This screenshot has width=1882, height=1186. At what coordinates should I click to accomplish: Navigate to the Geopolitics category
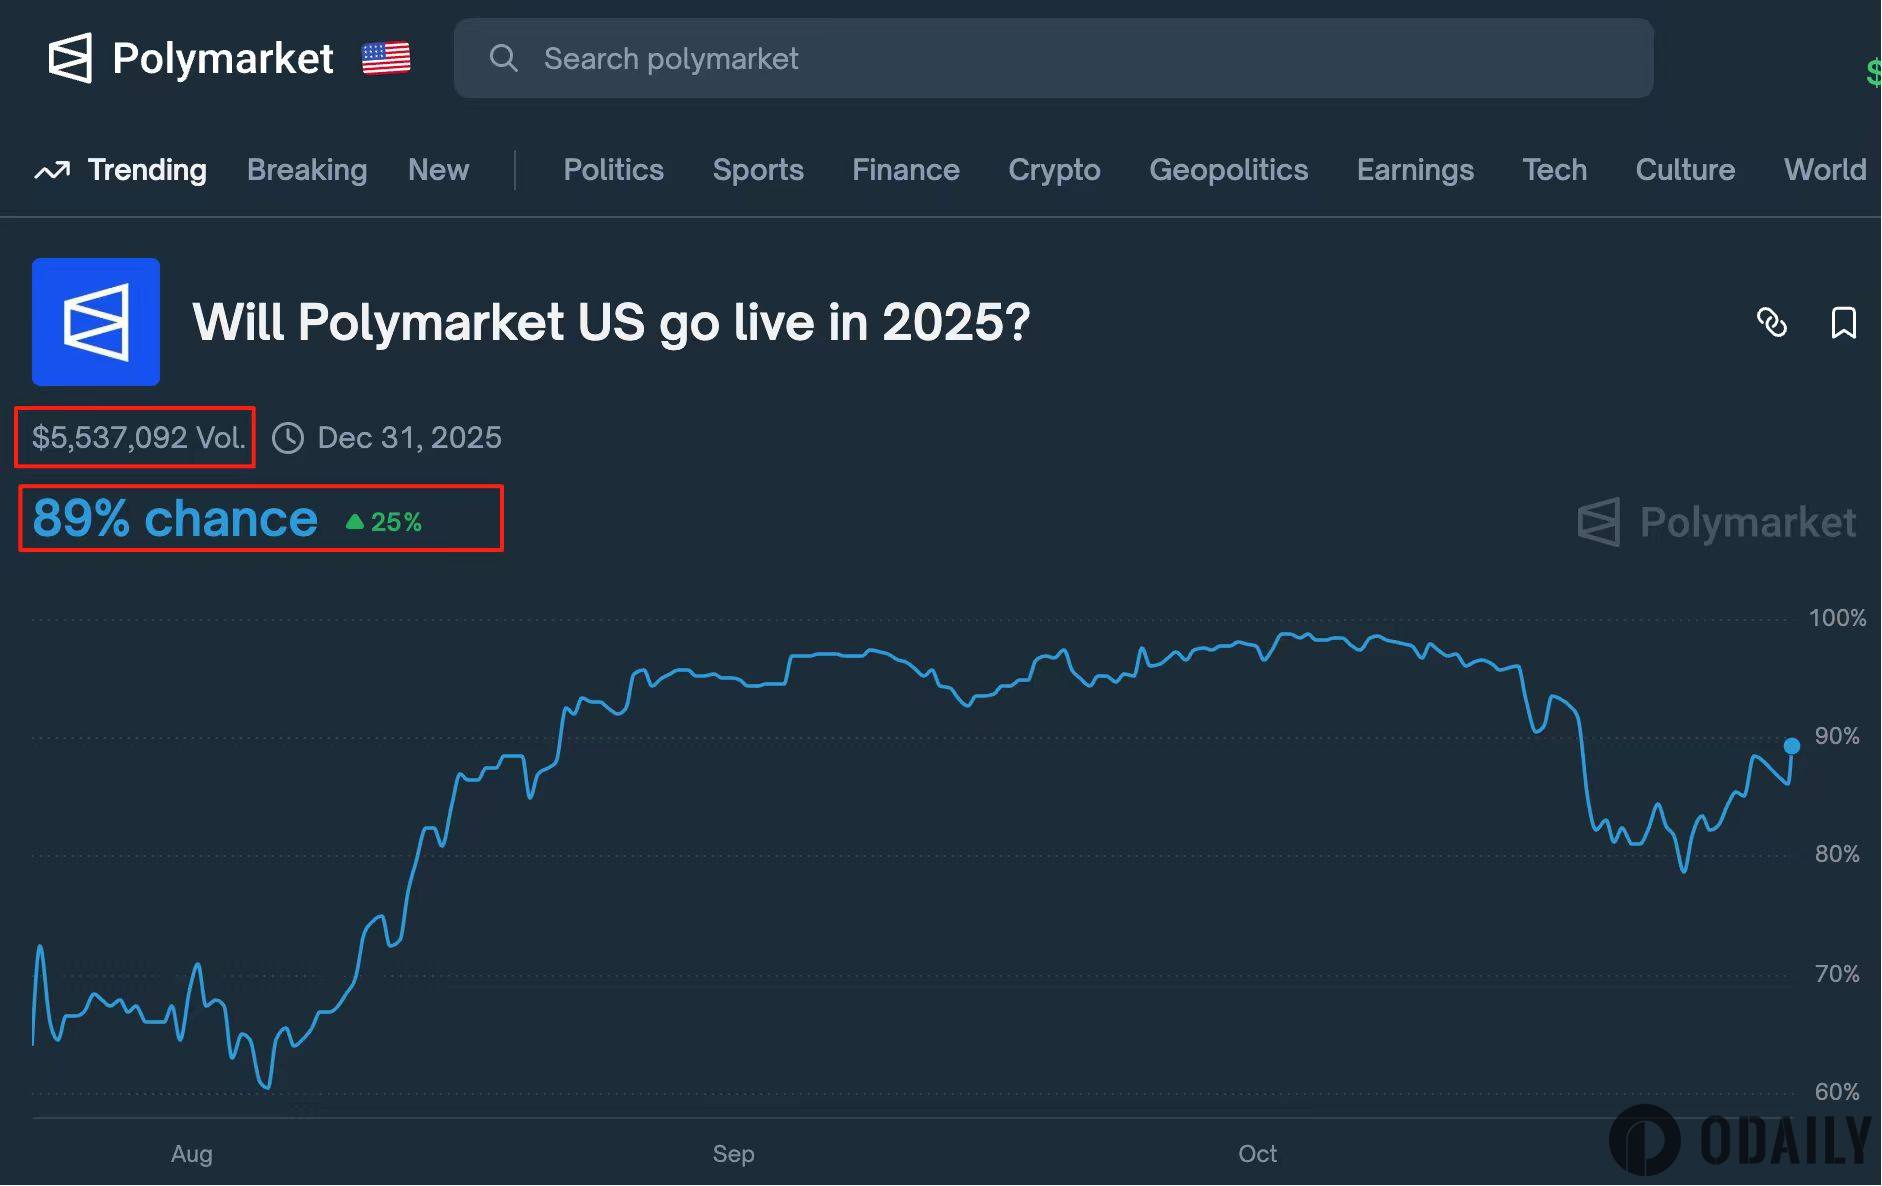(x=1228, y=170)
